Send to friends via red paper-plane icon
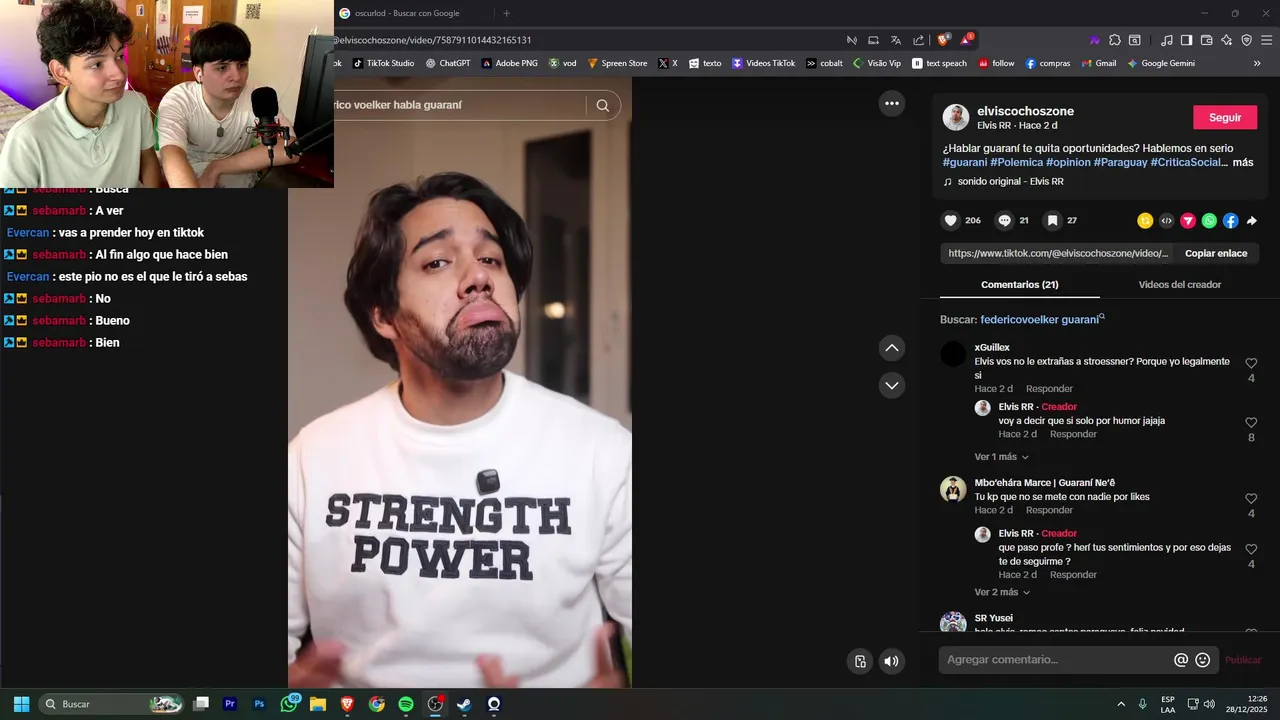Screen dimensions: 1280x720 coord(1188,221)
